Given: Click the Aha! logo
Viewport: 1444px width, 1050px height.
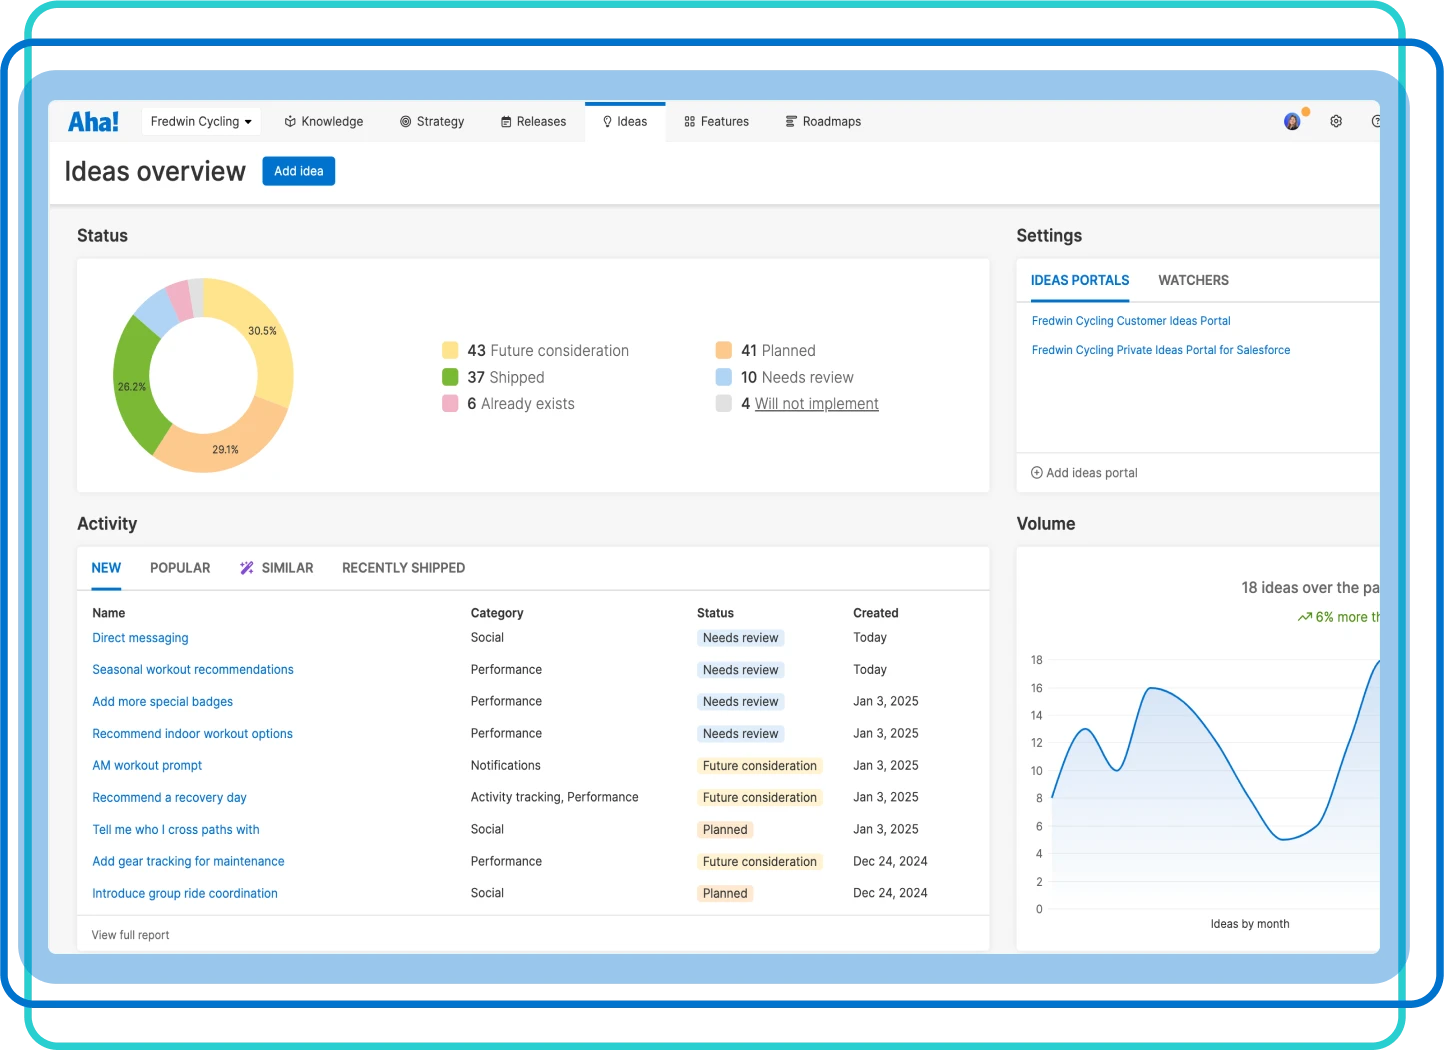Looking at the screenshot, I should click(93, 120).
